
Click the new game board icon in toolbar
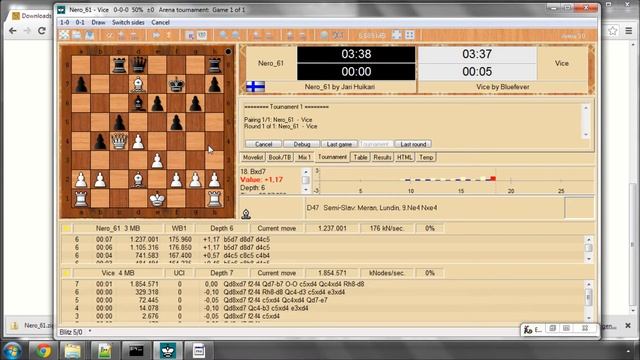[64, 35]
